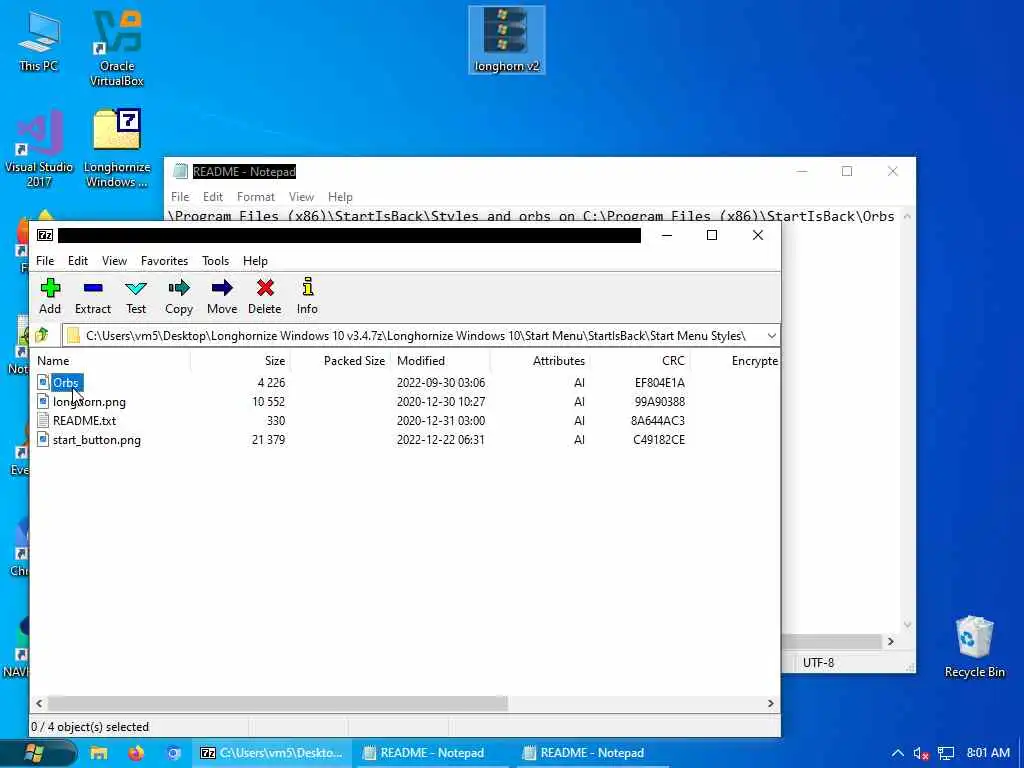Click the size value 21 379
The image size is (1024, 768).
[x=268, y=440]
